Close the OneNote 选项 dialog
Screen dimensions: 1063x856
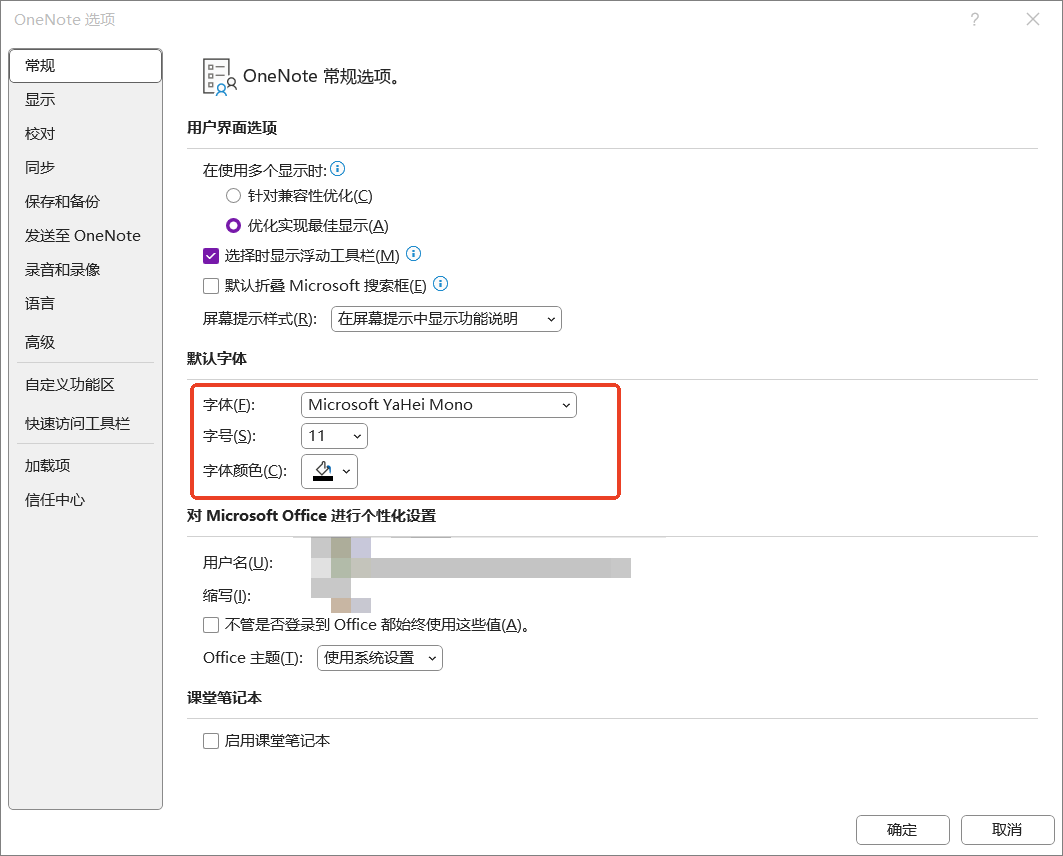click(1032, 20)
